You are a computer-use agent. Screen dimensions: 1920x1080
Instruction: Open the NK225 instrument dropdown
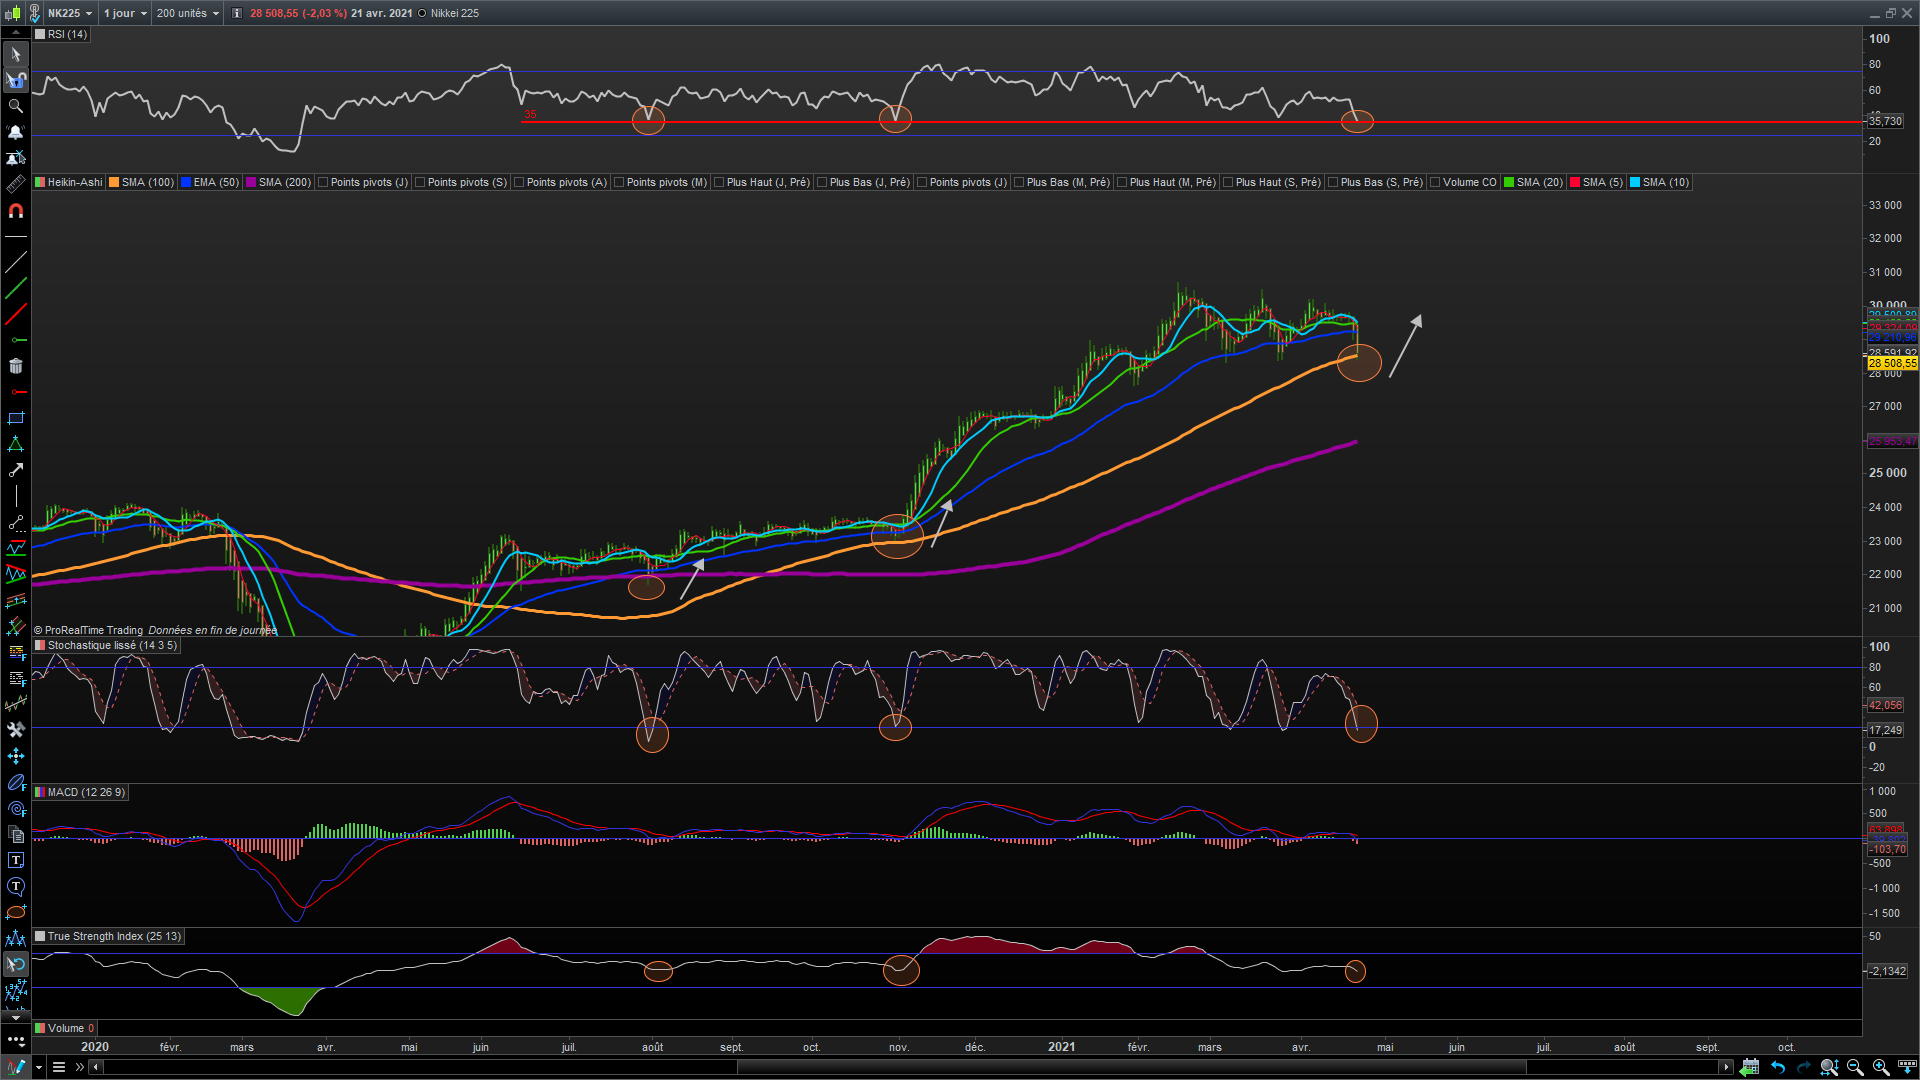70,13
